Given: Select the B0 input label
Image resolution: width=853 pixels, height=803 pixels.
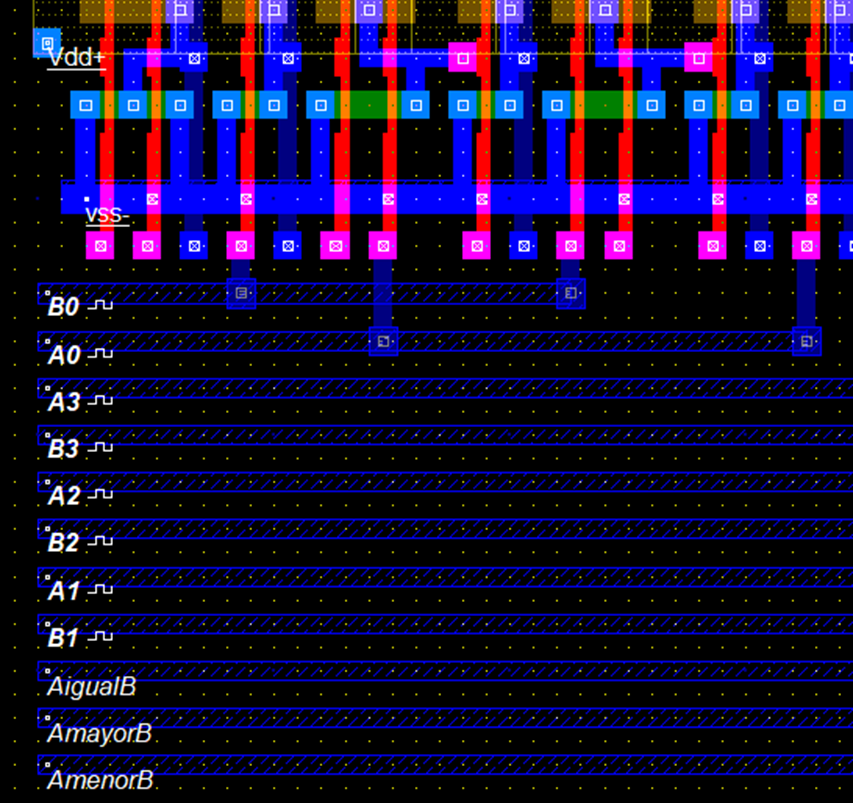Looking at the screenshot, I should [x=64, y=307].
